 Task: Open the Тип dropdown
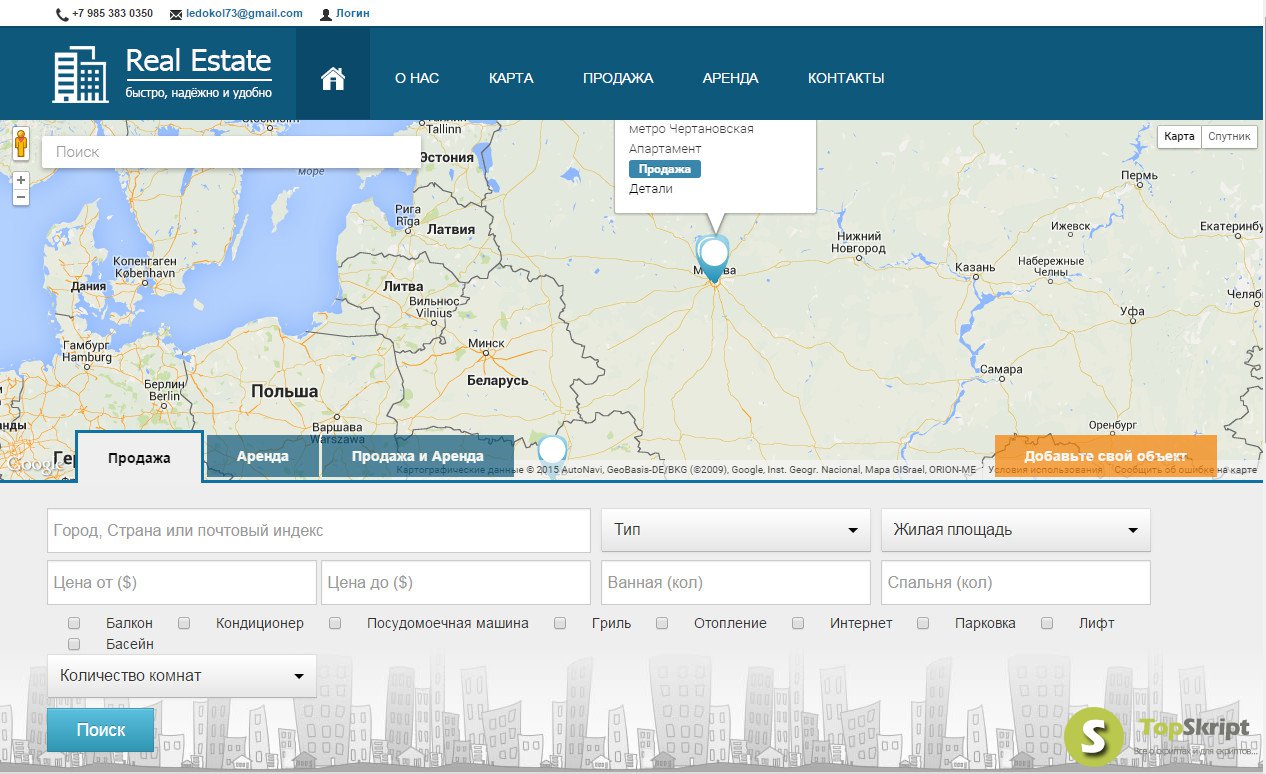tap(736, 530)
